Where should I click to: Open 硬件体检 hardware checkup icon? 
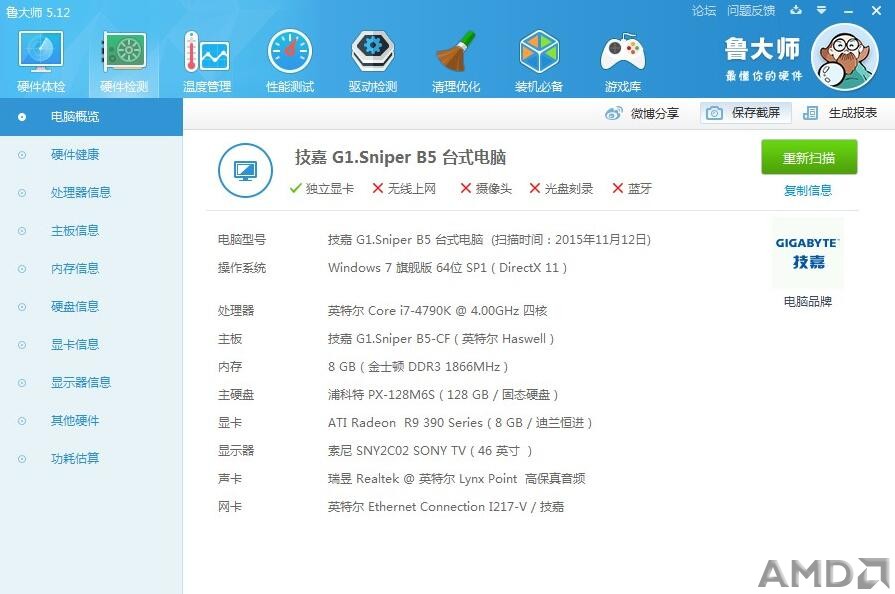coord(41,62)
